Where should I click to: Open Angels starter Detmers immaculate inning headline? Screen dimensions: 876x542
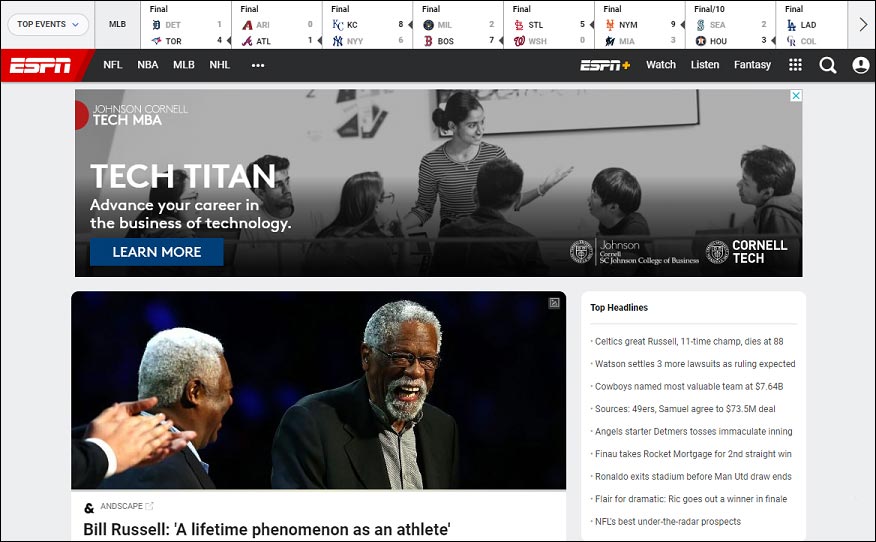(x=693, y=431)
